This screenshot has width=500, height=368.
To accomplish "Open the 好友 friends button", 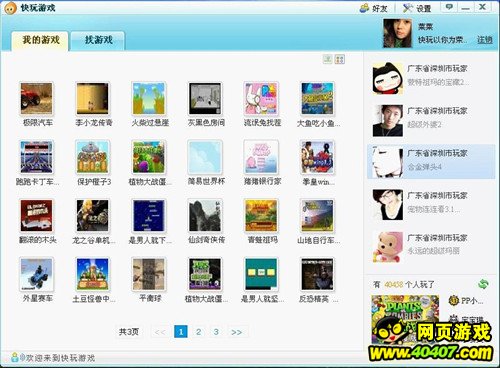I will (x=374, y=8).
